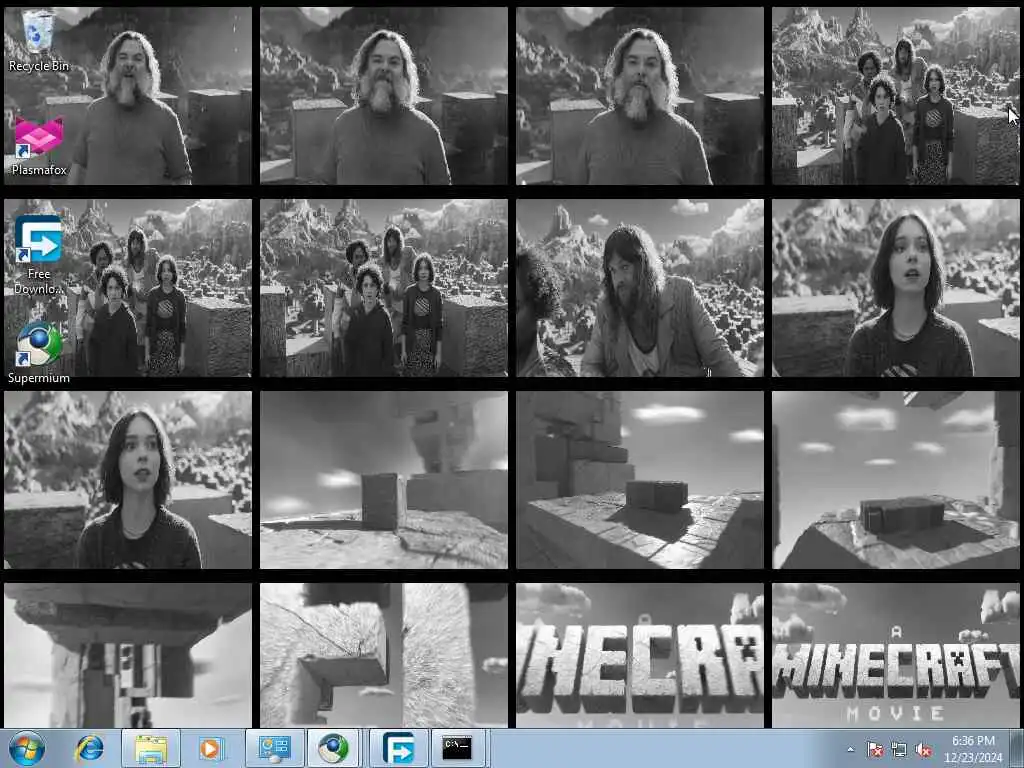Switch to the Control Panel taskbar window
The height and width of the screenshot is (768, 1024).
click(274, 748)
